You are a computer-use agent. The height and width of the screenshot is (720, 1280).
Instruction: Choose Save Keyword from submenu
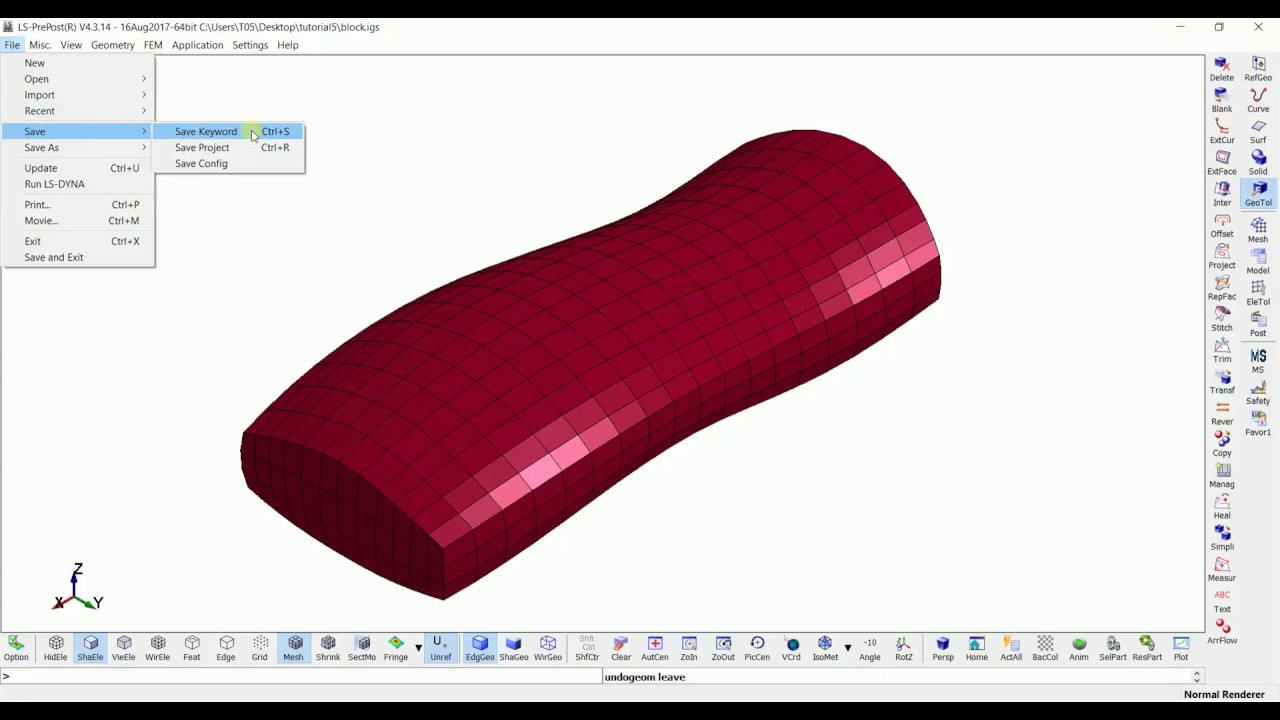(x=229, y=131)
